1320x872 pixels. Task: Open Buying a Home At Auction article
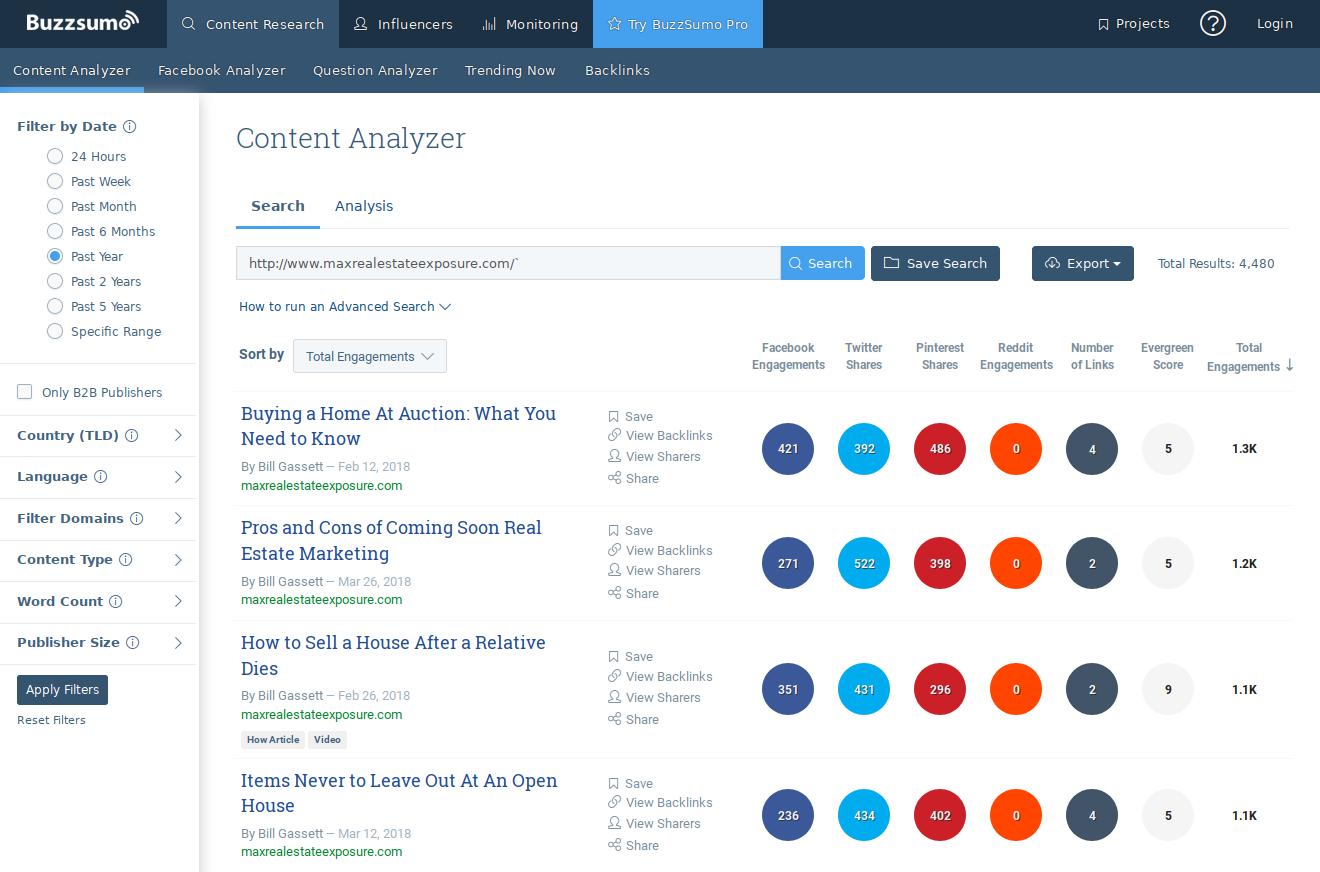point(398,426)
